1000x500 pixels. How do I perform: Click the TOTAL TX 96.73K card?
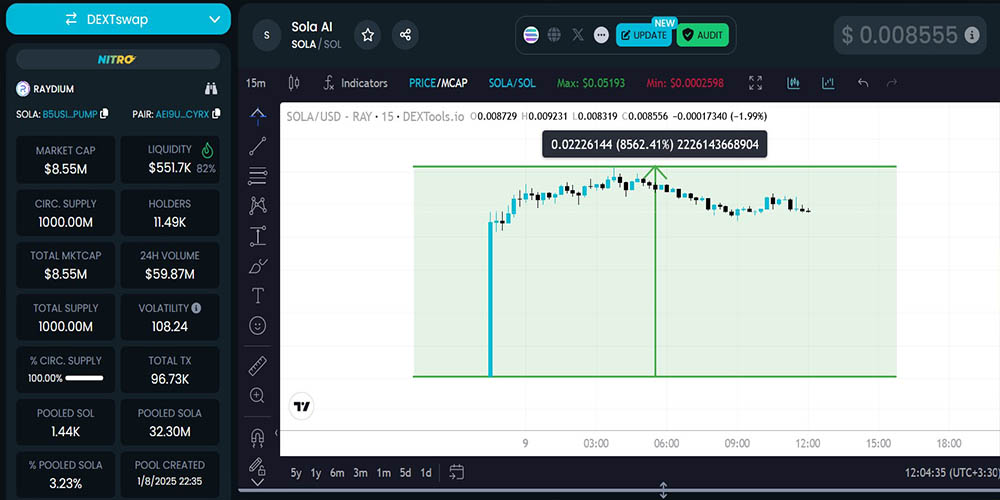tap(170, 370)
